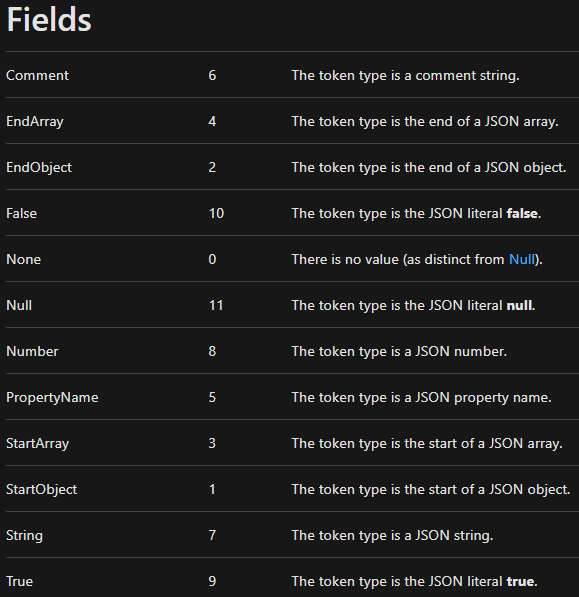Click the 'String' field name
579x597 pixels.
[24, 536]
